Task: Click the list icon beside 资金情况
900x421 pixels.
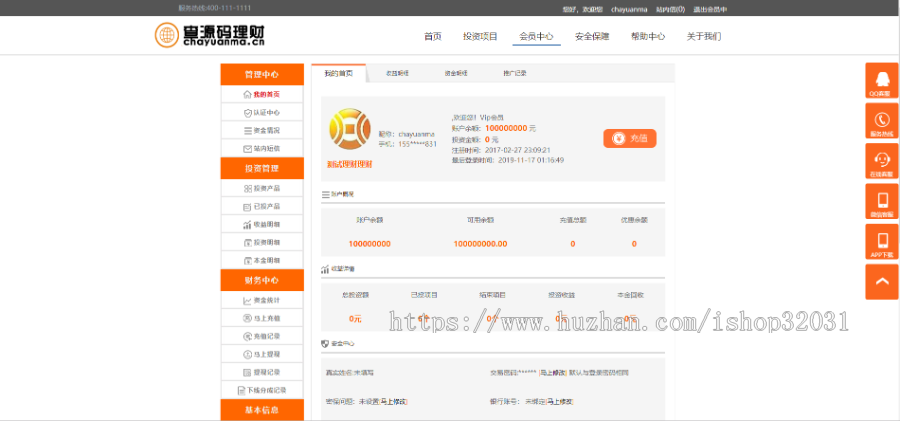Action: (x=247, y=130)
